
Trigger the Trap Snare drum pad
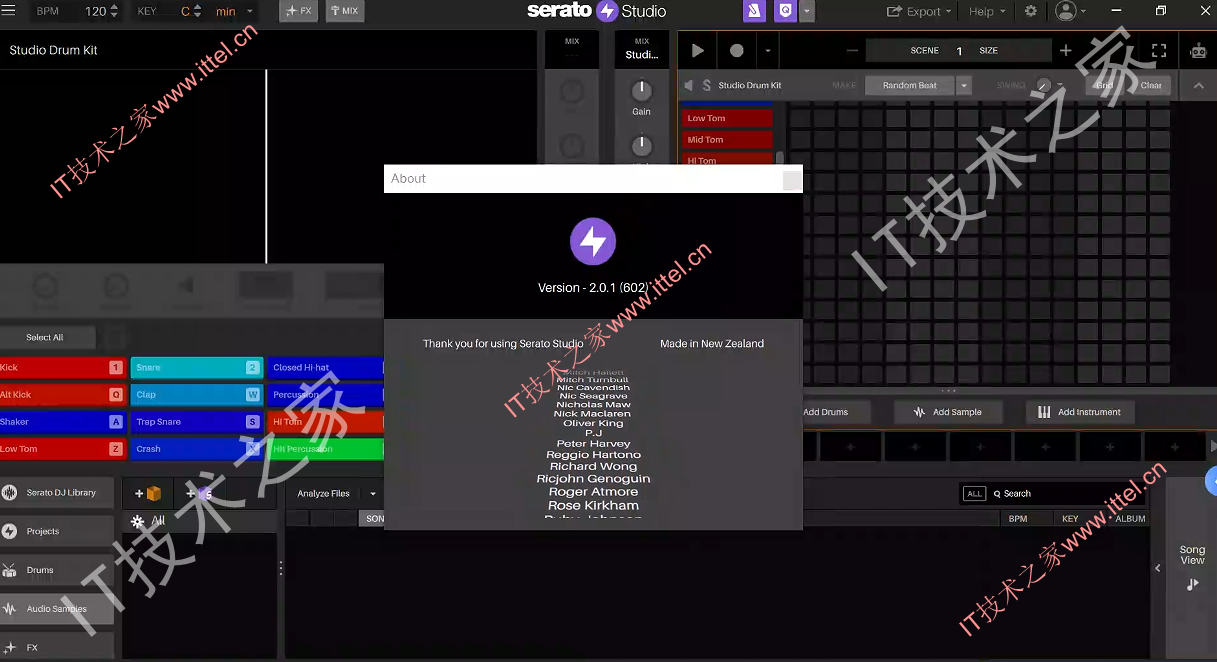pyautogui.click(x=197, y=421)
